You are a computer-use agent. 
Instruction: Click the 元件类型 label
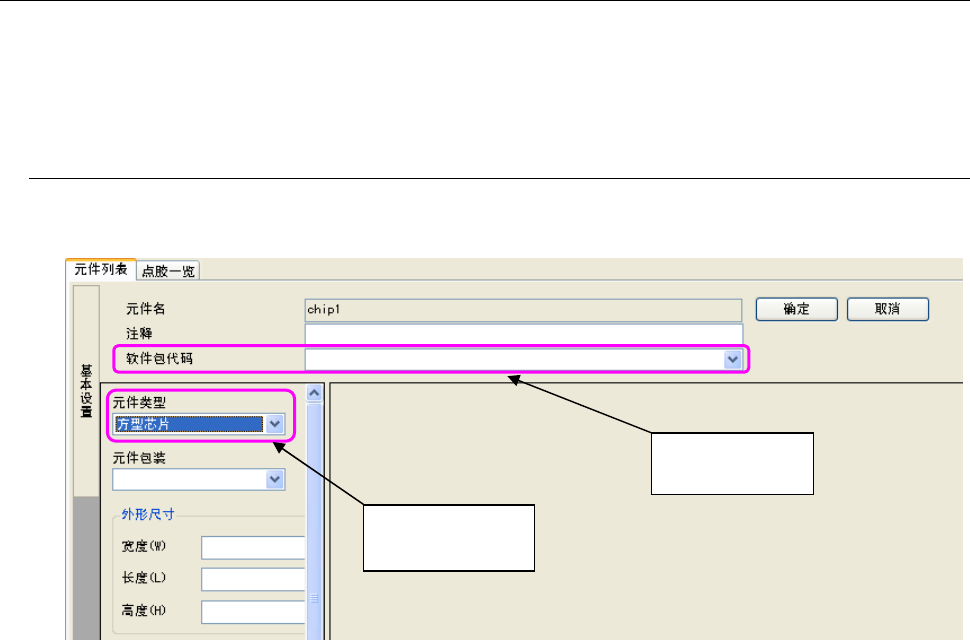139,403
